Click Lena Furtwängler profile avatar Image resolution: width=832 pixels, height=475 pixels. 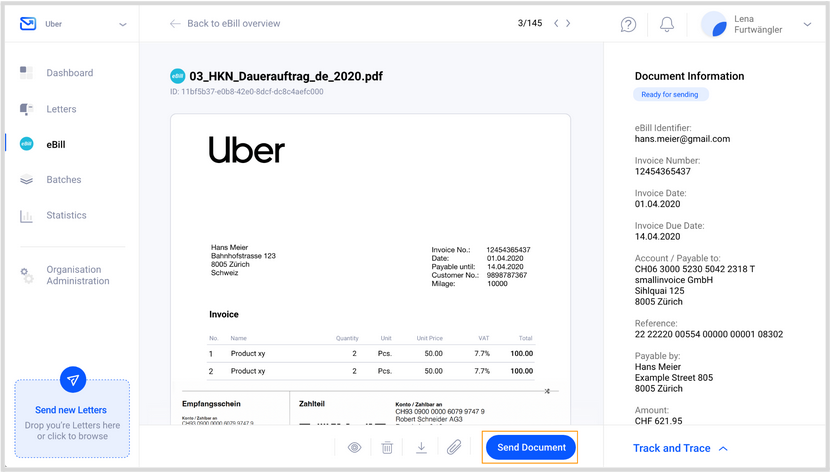[x=714, y=24]
